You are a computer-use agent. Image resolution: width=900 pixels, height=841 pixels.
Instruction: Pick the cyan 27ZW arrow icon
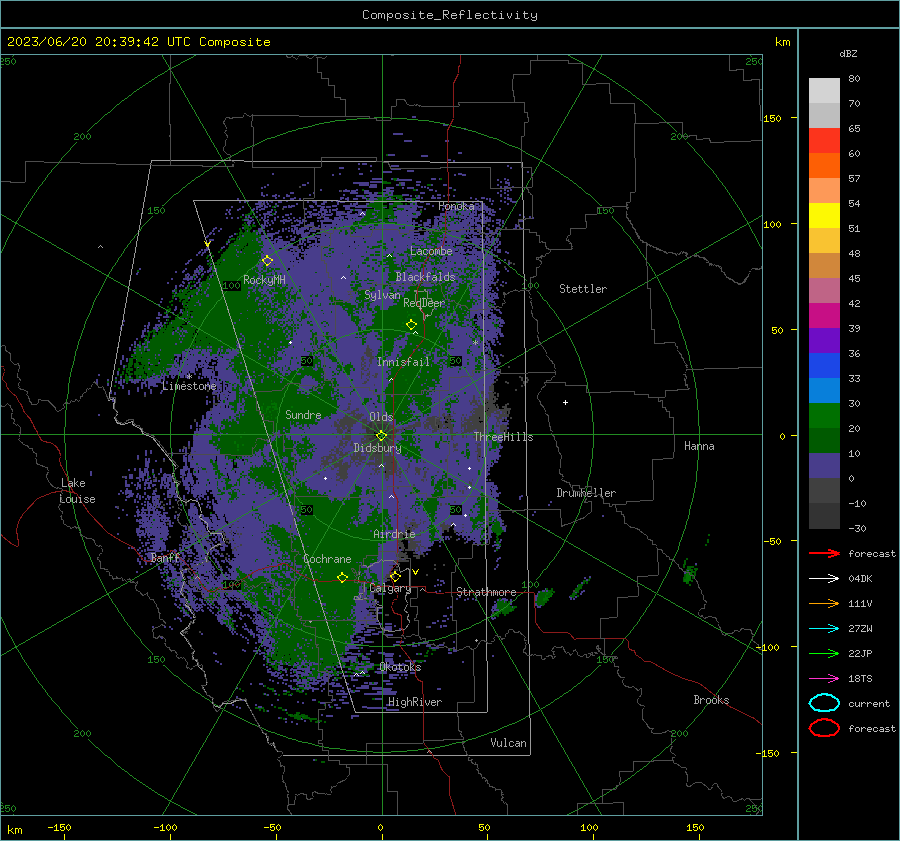click(824, 629)
